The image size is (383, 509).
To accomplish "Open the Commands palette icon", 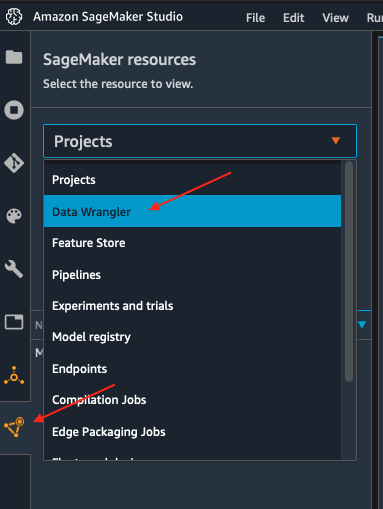I will [x=14, y=216].
